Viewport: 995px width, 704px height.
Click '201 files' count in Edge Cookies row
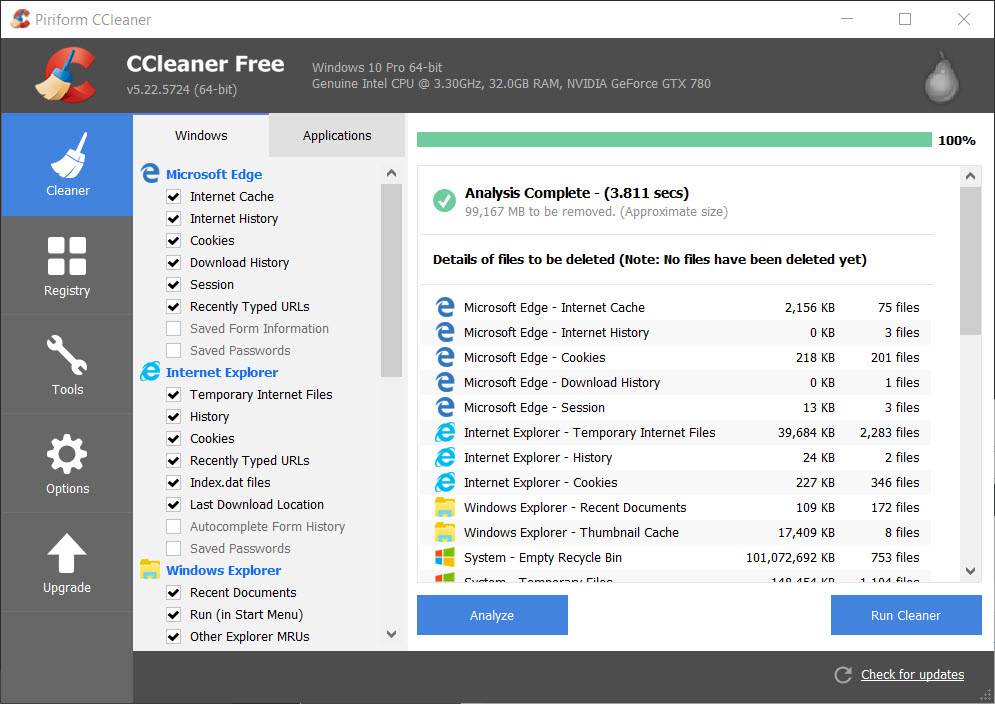pyautogui.click(x=895, y=357)
